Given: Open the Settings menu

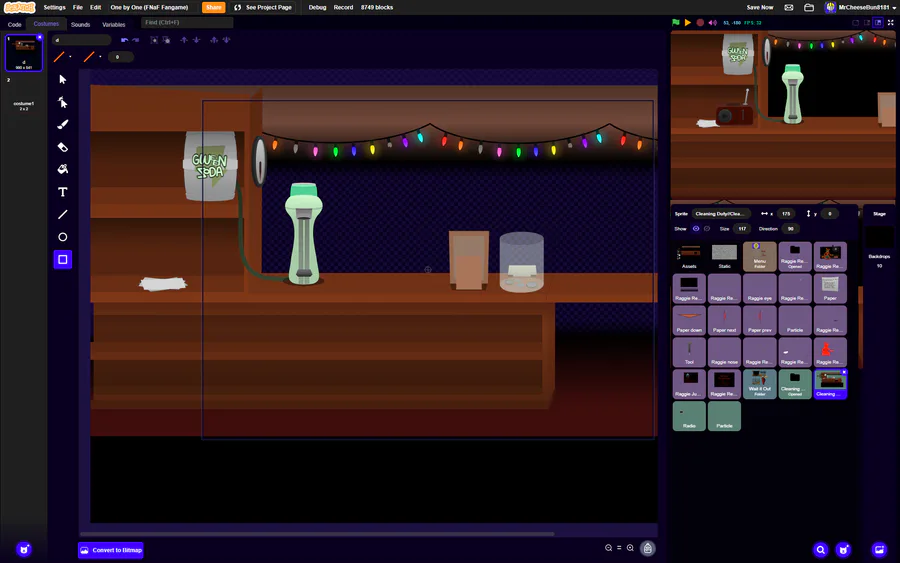Looking at the screenshot, I should pos(55,7).
